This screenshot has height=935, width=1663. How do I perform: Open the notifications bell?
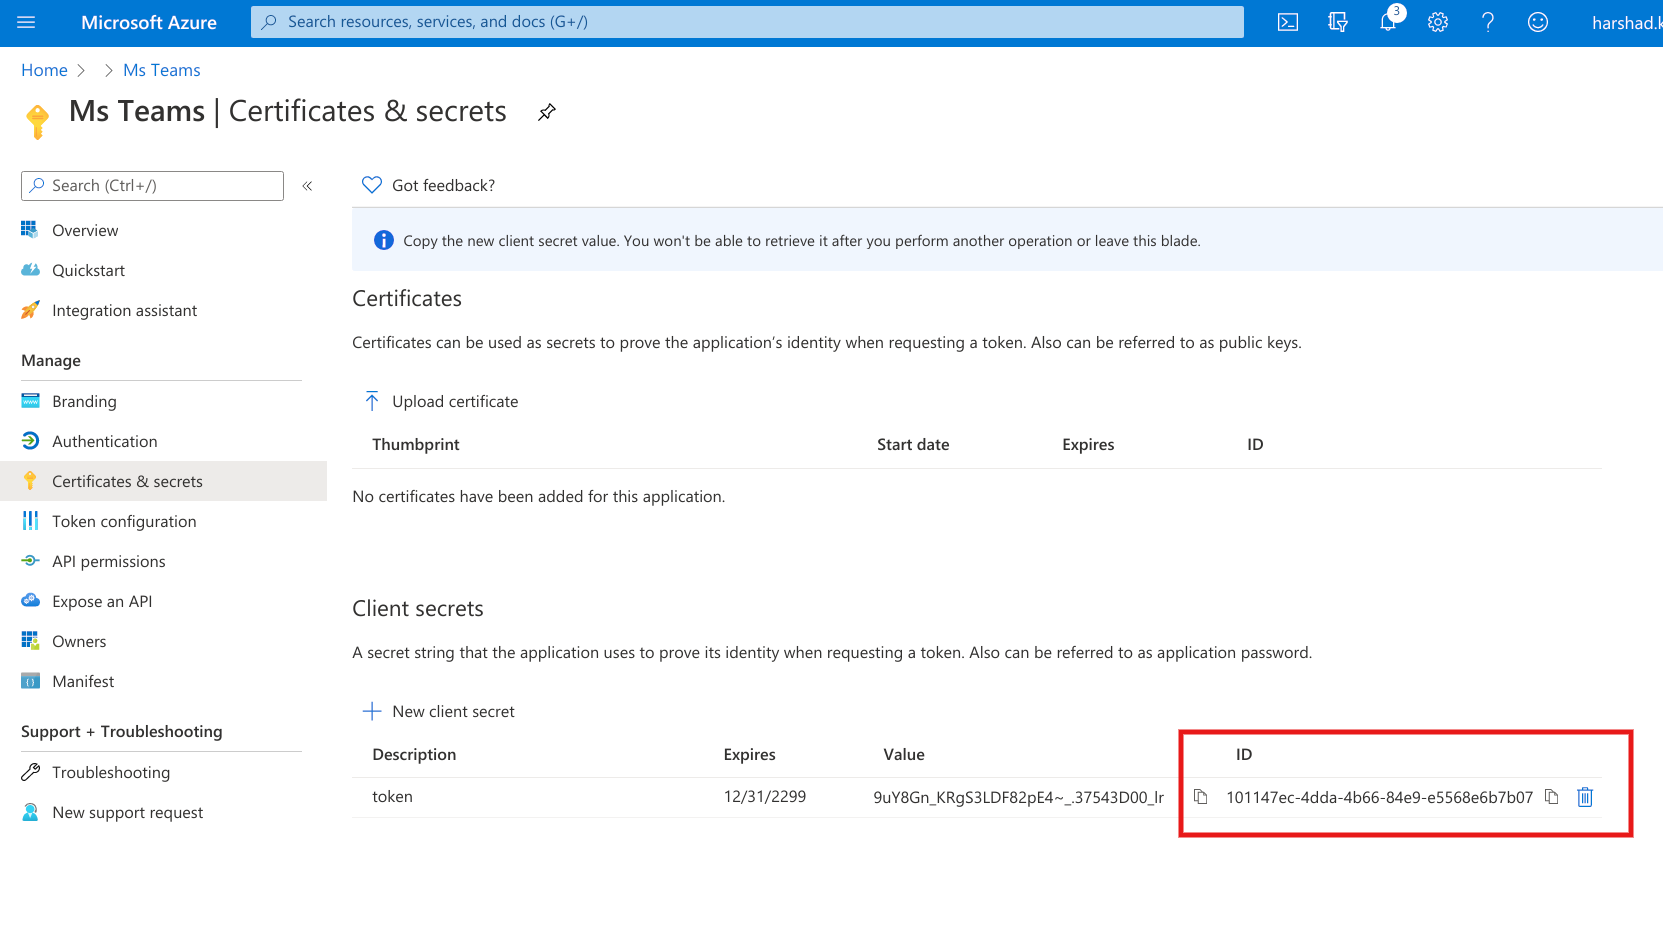1388,22
